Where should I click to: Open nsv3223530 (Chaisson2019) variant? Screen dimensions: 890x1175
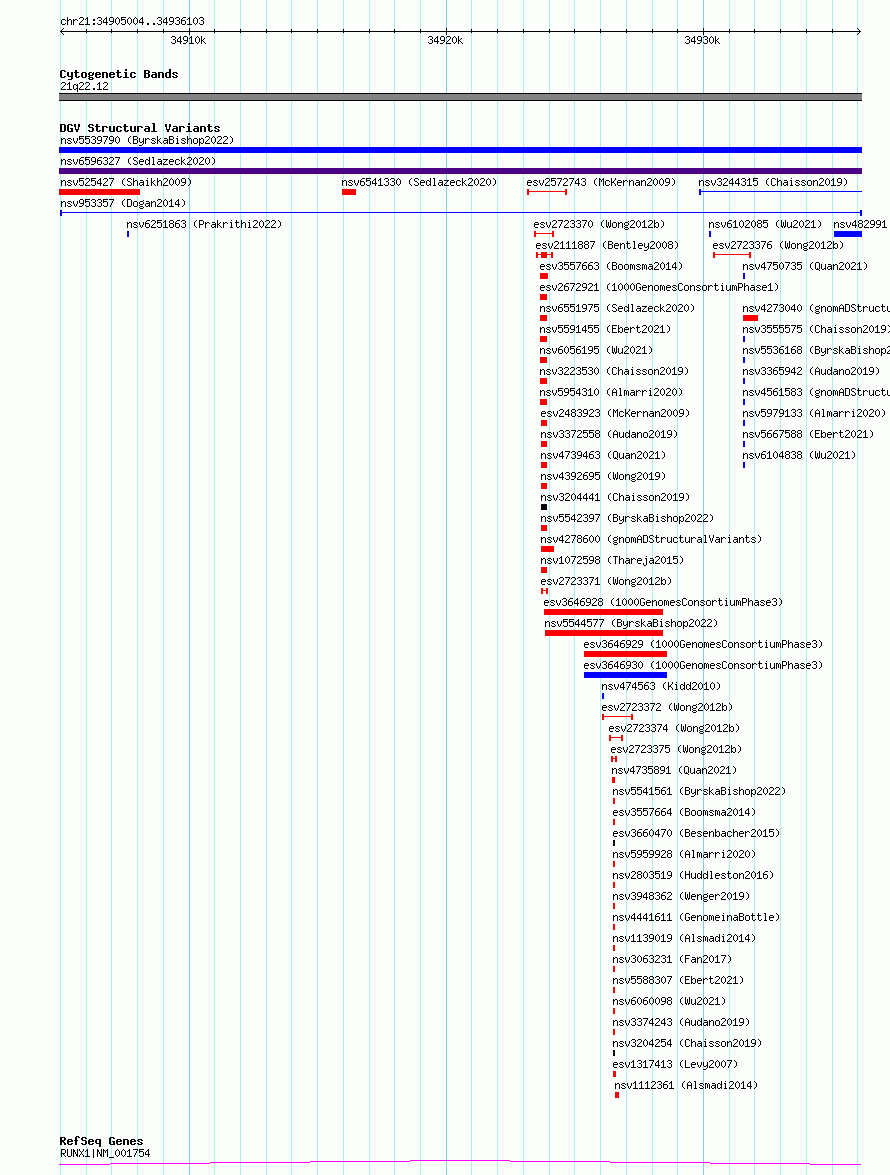pos(614,371)
